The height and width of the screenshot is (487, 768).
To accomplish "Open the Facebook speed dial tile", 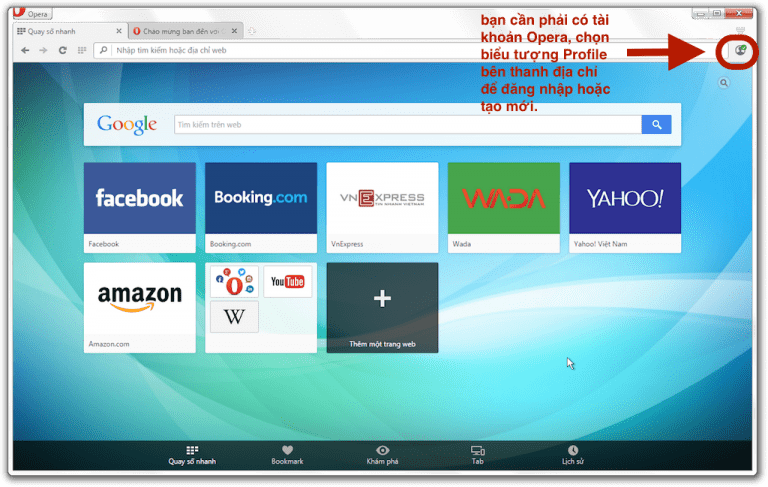I will tap(140, 208).
